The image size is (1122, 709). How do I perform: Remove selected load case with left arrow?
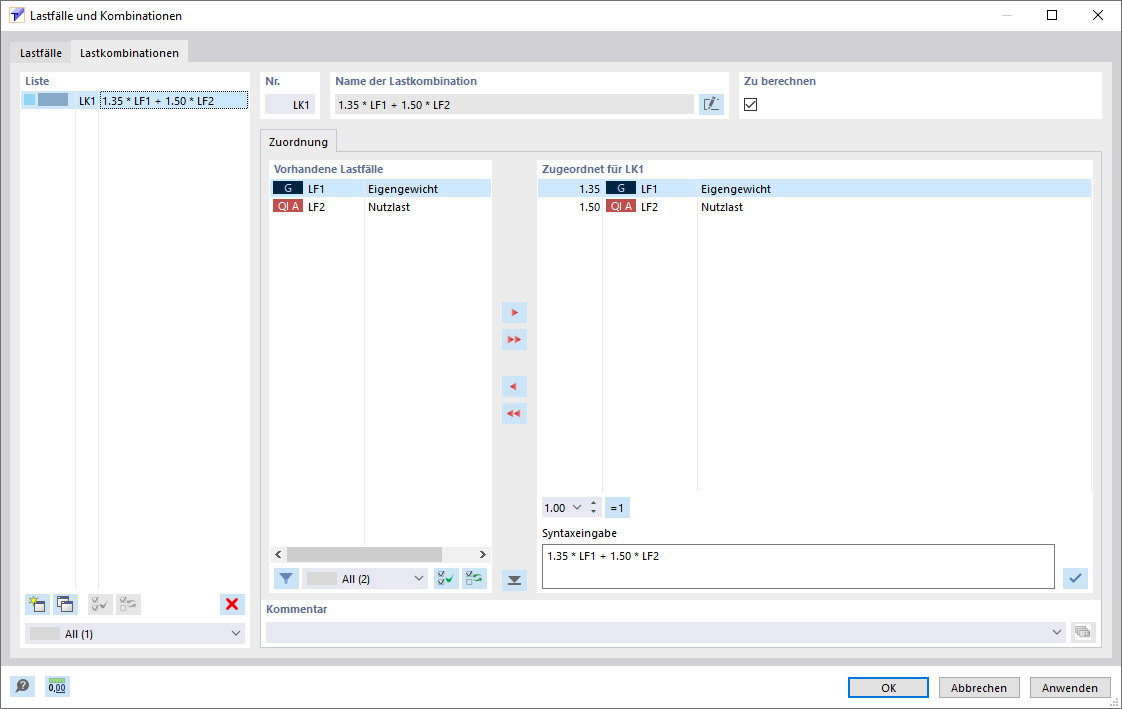click(x=514, y=387)
